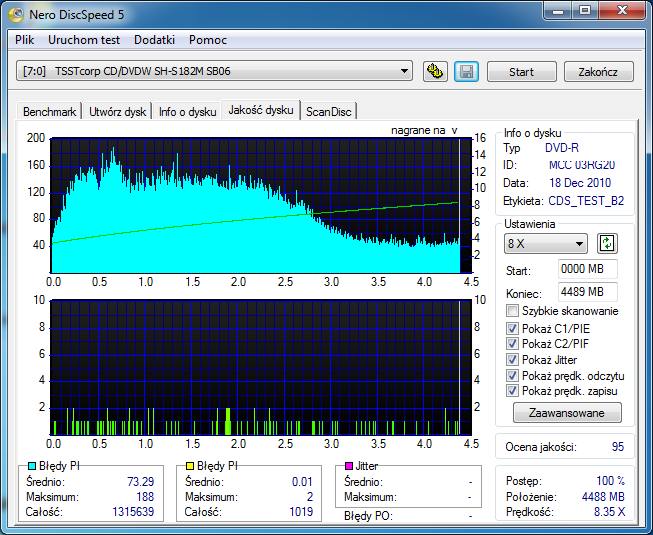
Task: Toggle Pokaż prędk. odczytu checkbox
Action: pyautogui.click(x=512, y=376)
